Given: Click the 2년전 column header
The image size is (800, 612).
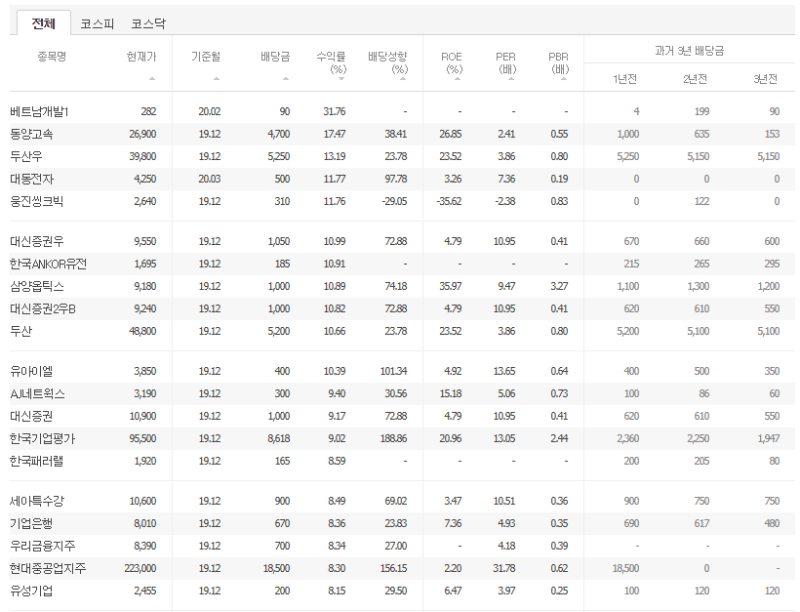Looking at the screenshot, I should 695,79.
